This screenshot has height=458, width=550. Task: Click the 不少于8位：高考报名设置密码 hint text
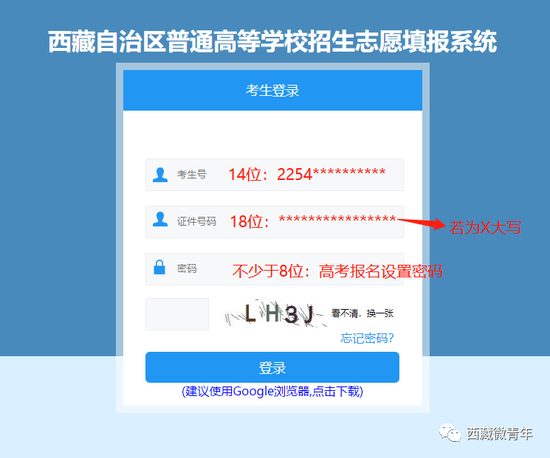click(337, 271)
